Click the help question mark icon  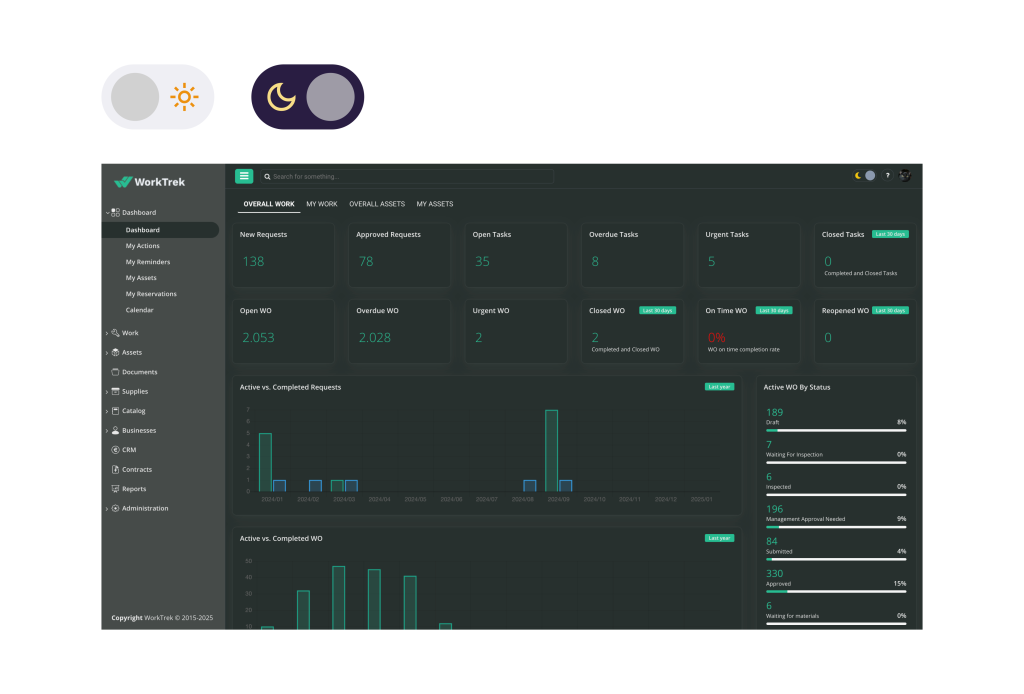887,175
